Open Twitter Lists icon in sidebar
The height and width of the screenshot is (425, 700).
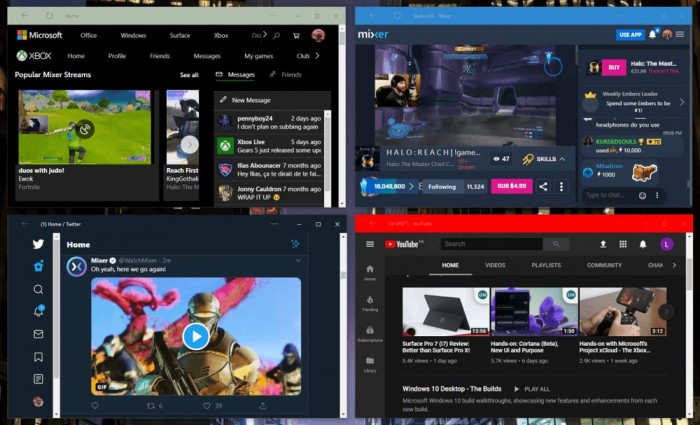[x=38, y=379]
